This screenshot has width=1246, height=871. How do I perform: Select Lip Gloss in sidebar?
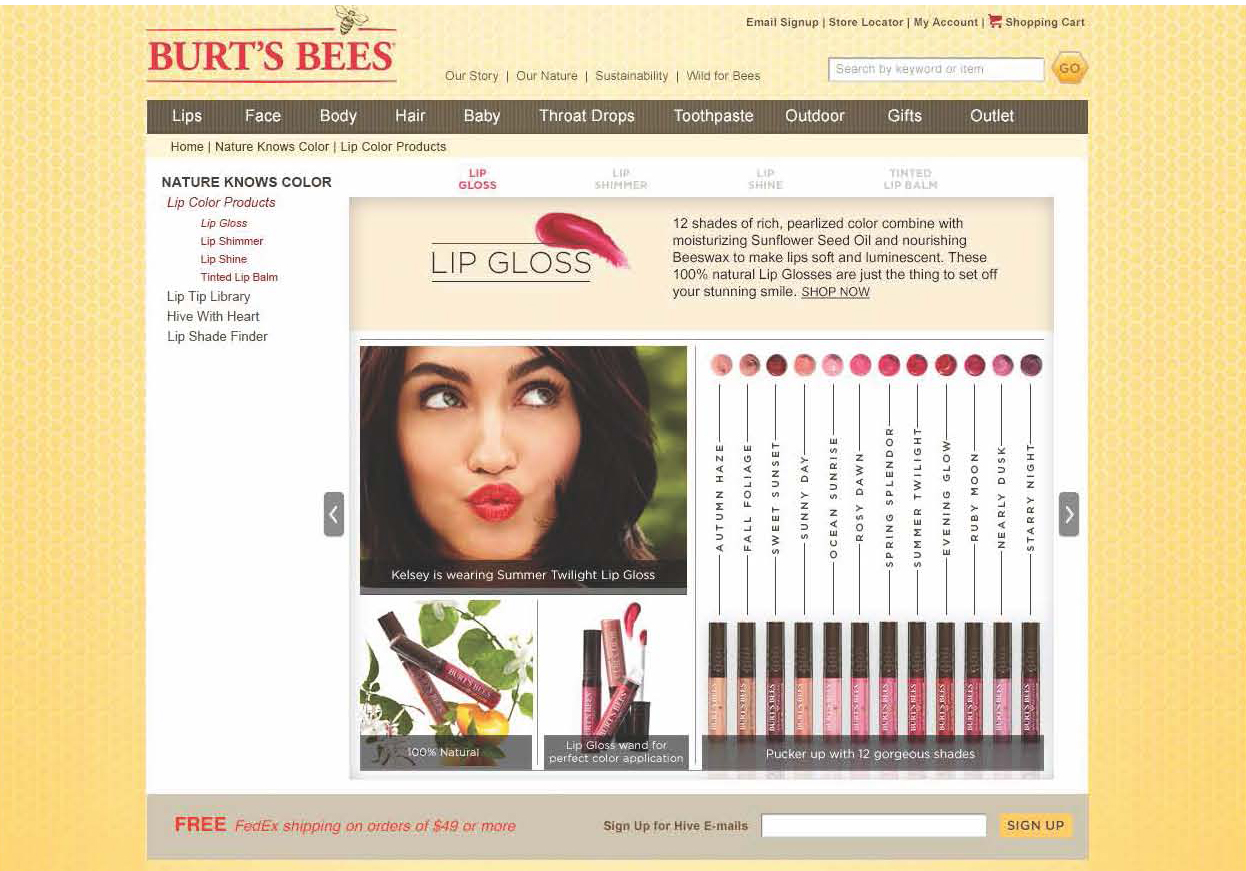point(224,224)
